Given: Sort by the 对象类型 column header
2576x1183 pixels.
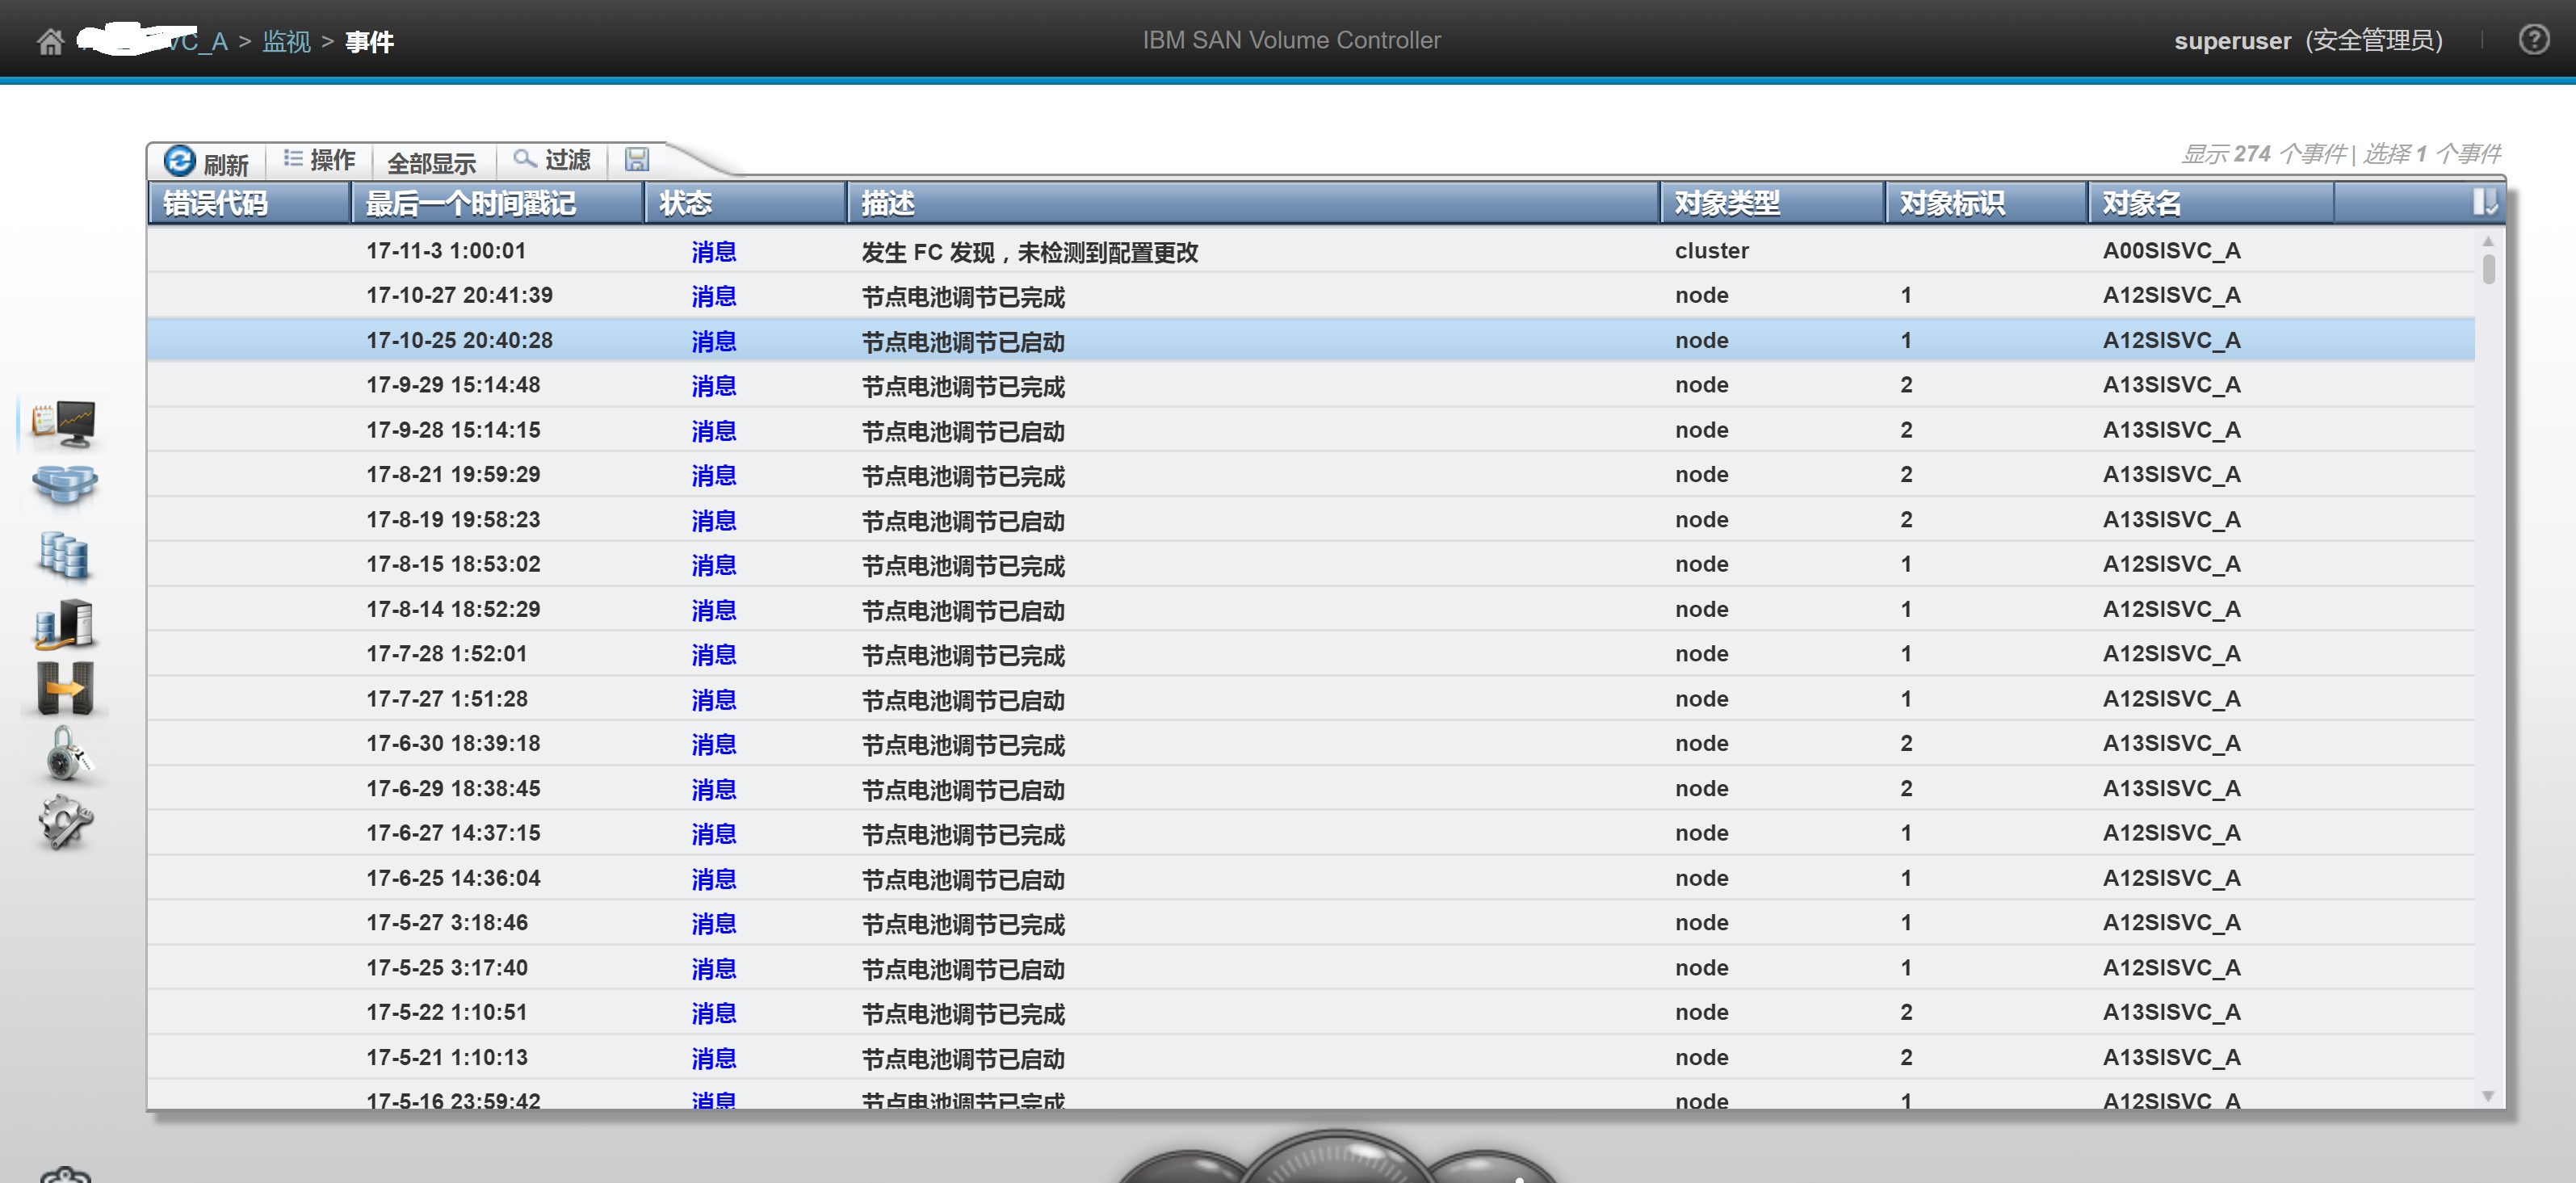Looking at the screenshot, I should click(x=1772, y=203).
